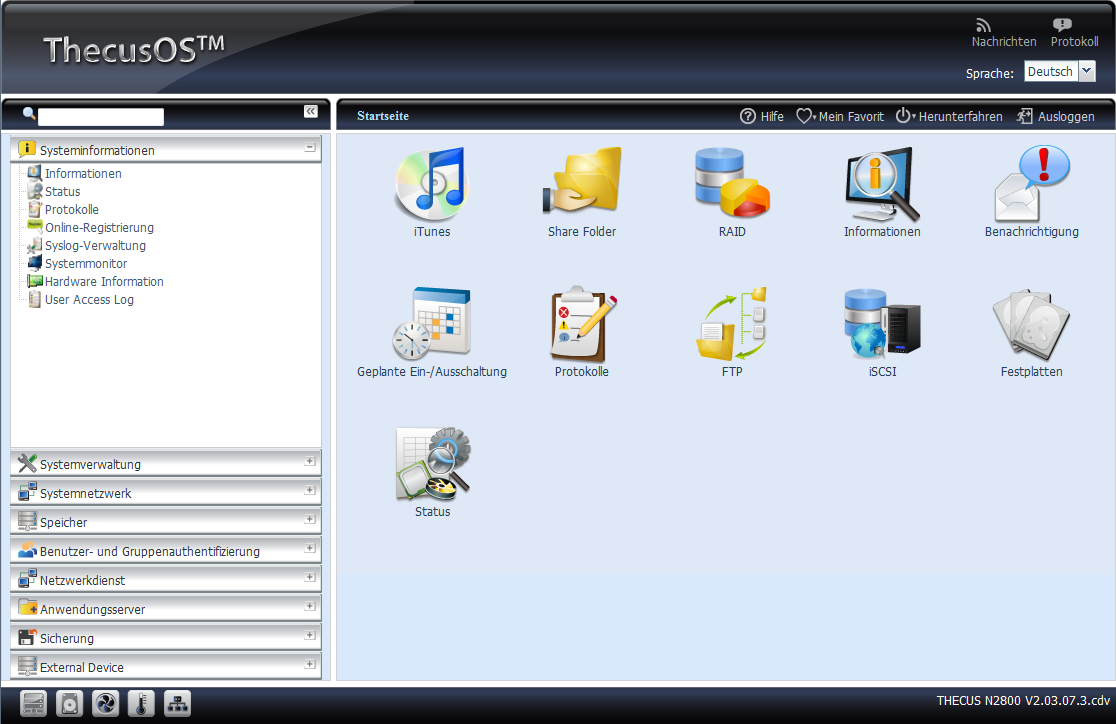Image resolution: width=1116 pixels, height=724 pixels.
Task: Open the iSCSI shortcut icon
Action: (x=882, y=322)
